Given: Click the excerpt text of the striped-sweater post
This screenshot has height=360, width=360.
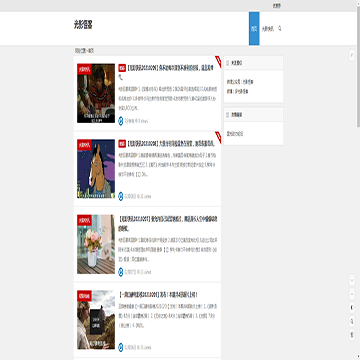Looking at the screenshot, I should (168, 99).
